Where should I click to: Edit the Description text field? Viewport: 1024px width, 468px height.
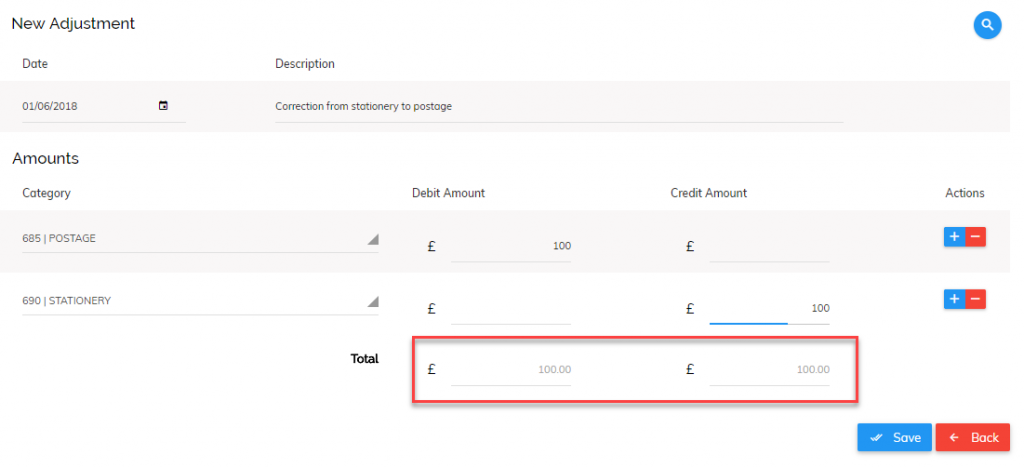[559, 106]
